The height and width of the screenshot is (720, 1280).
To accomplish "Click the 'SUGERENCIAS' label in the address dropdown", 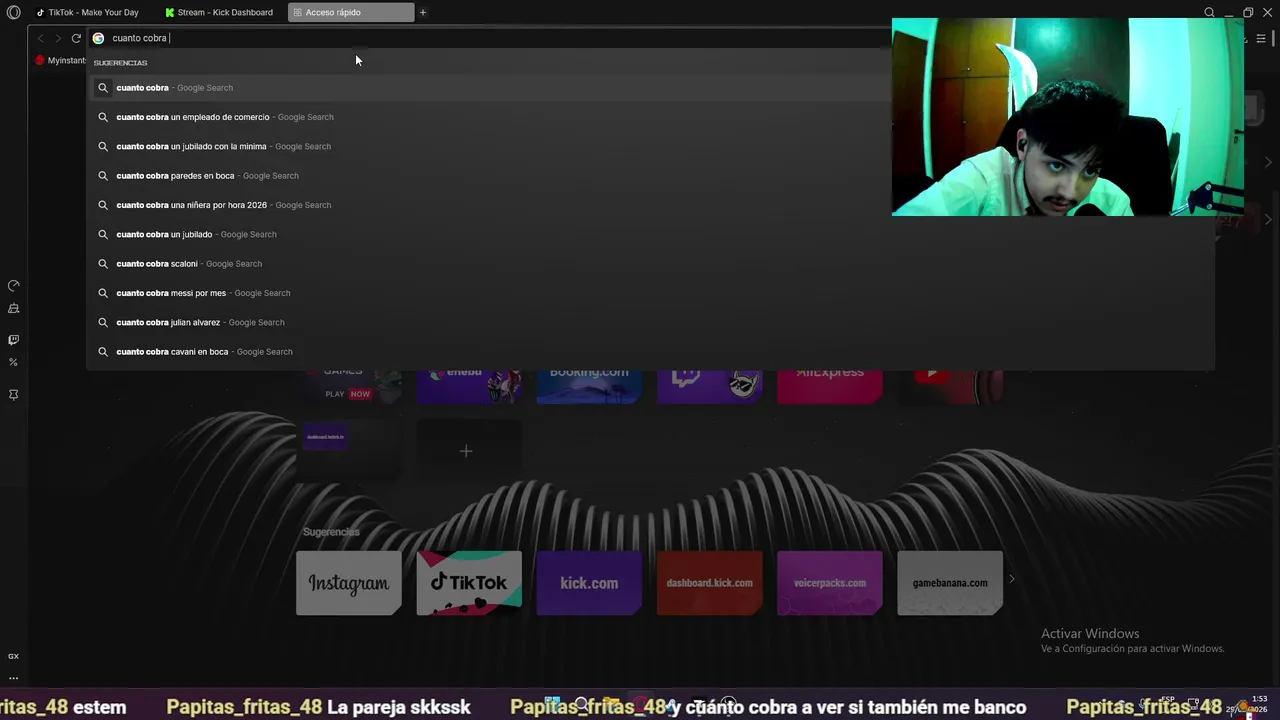I will click(x=120, y=63).
